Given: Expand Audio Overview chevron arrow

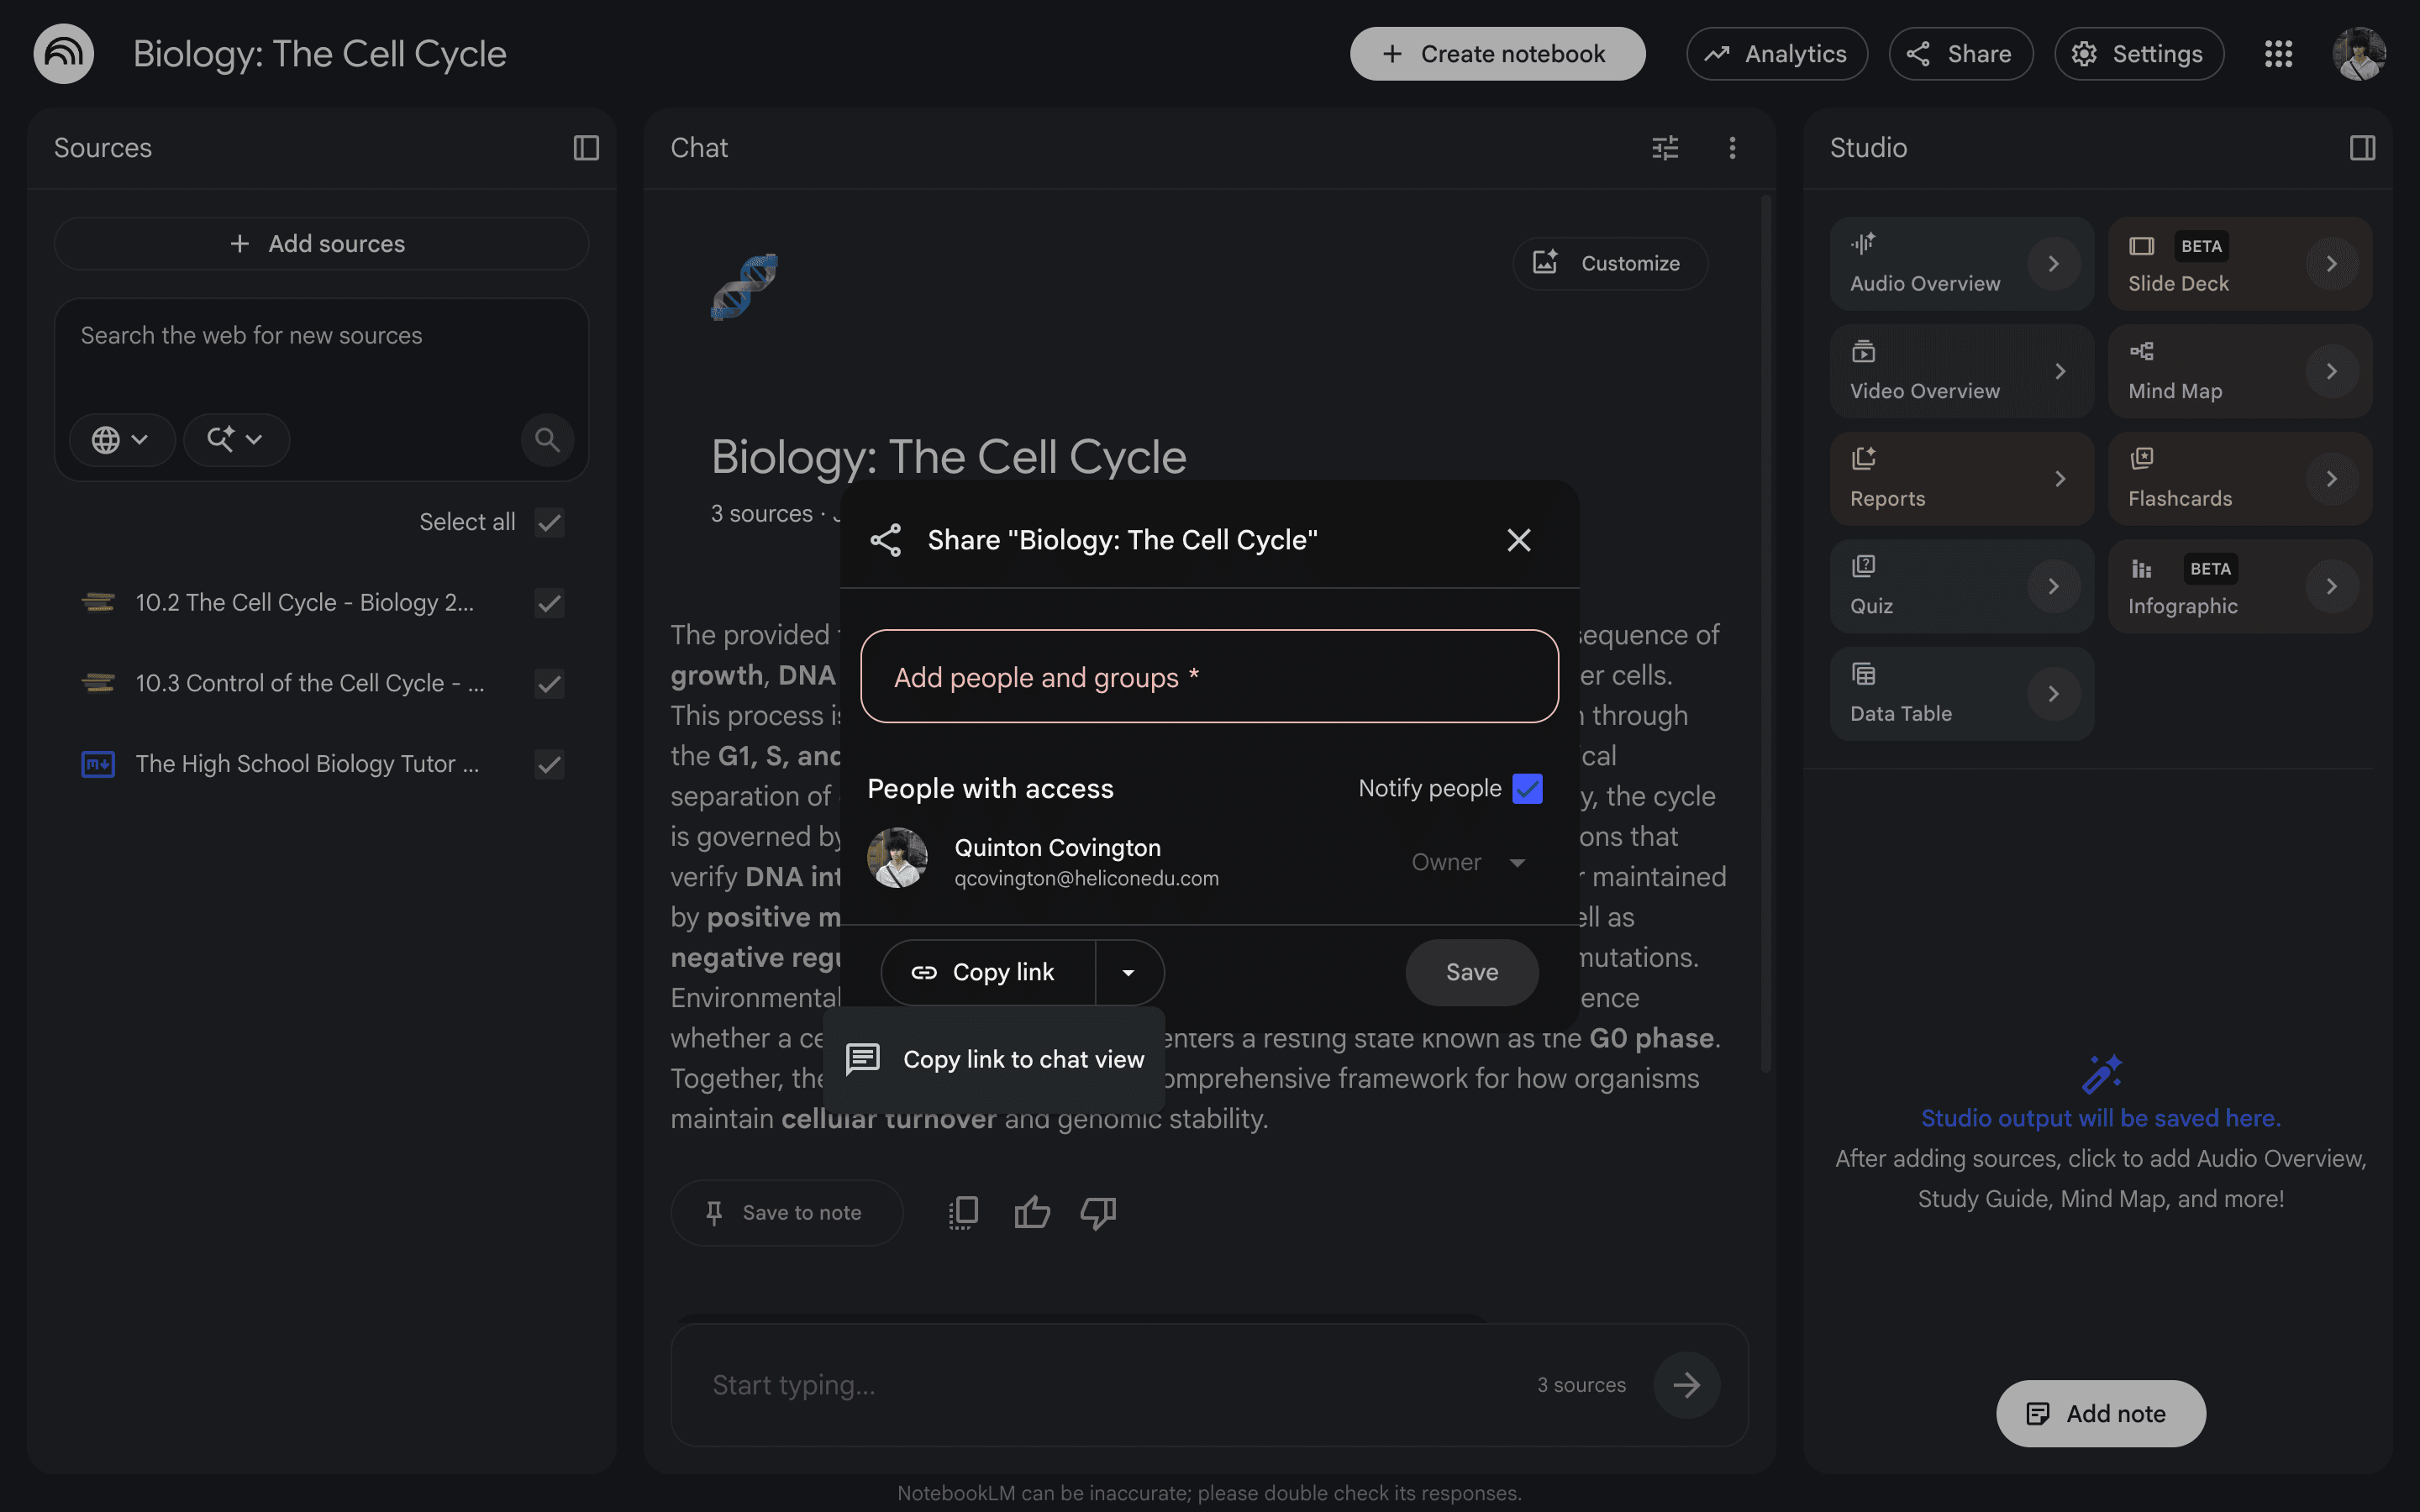Looking at the screenshot, I should (2053, 264).
